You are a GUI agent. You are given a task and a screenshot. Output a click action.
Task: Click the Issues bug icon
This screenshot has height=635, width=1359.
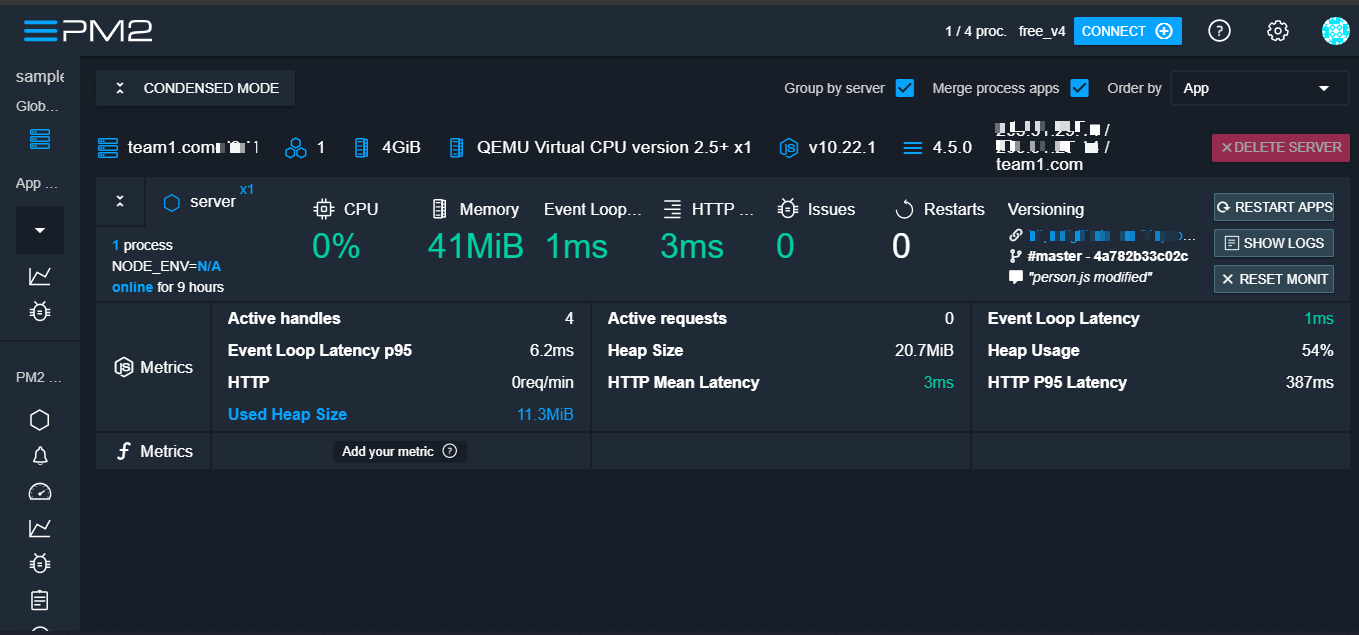point(788,209)
